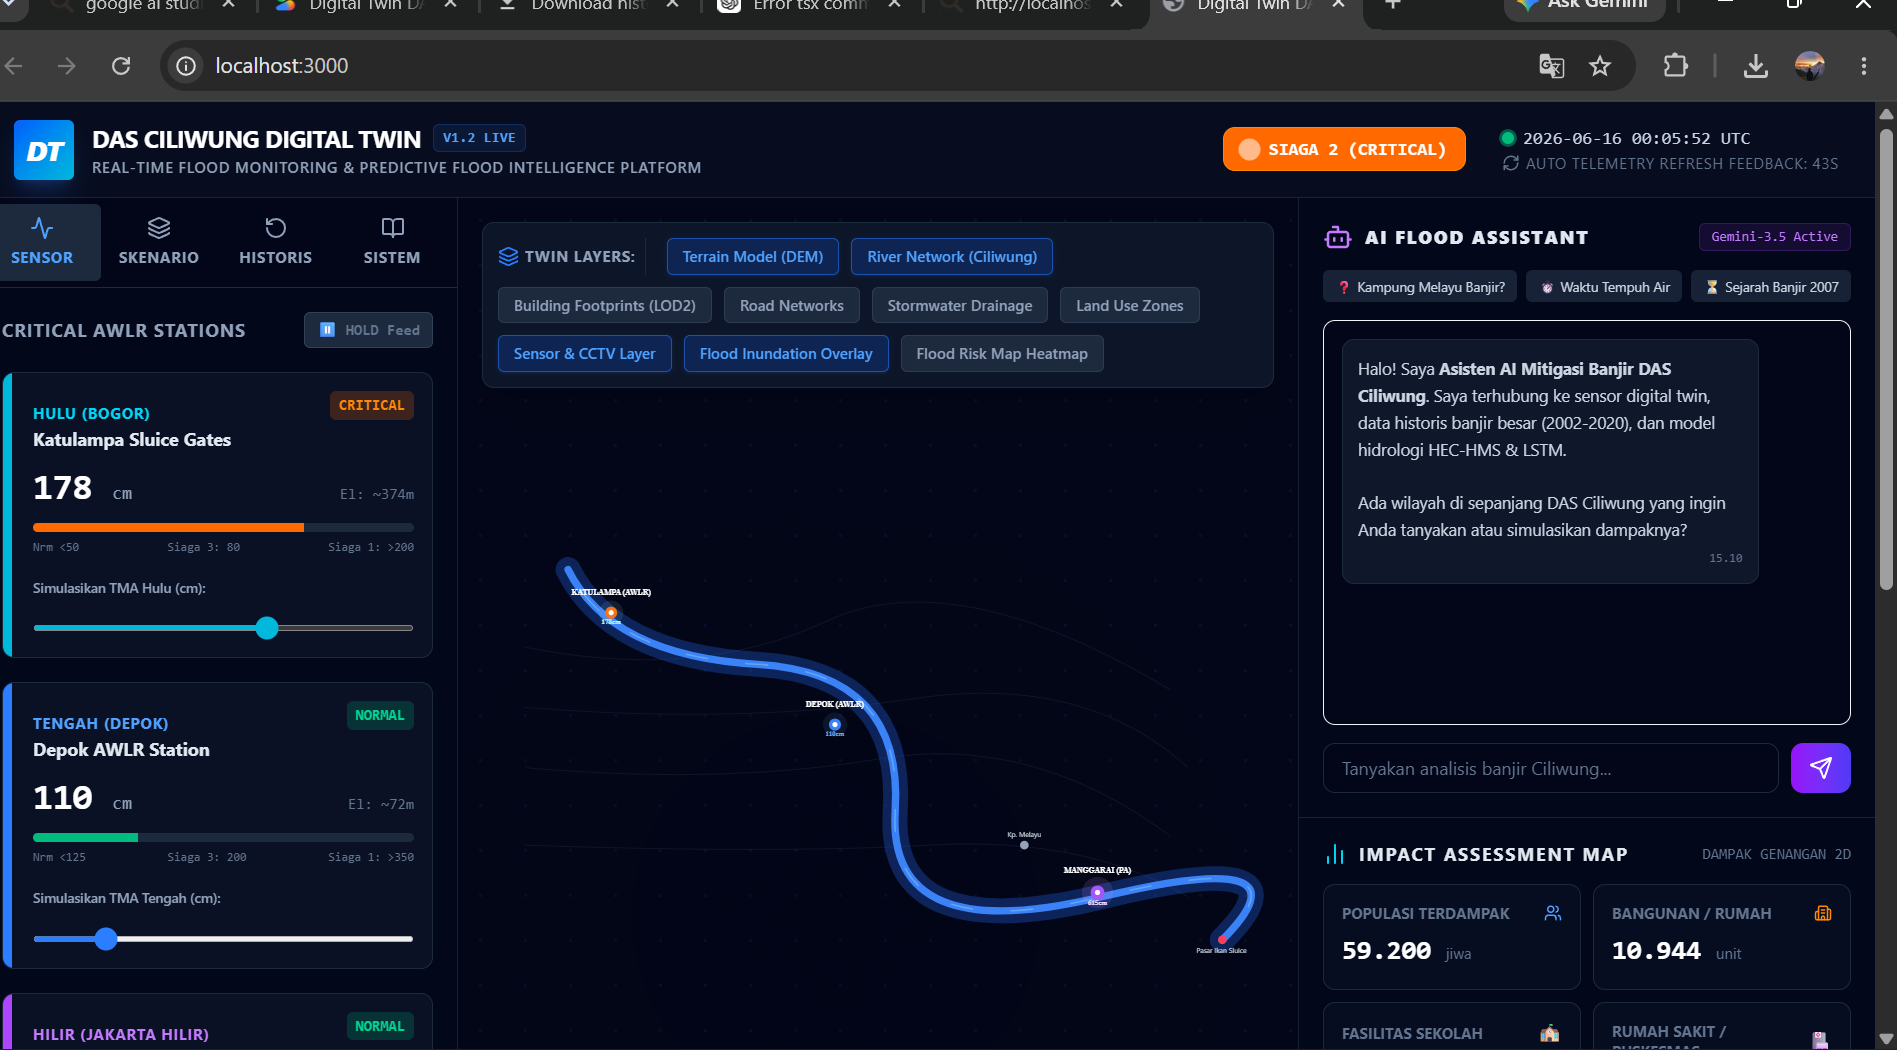Click the NORMAL badge on Depok card
Image resolution: width=1897 pixels, height=1050 pixels.
click(x=380, y=715)
